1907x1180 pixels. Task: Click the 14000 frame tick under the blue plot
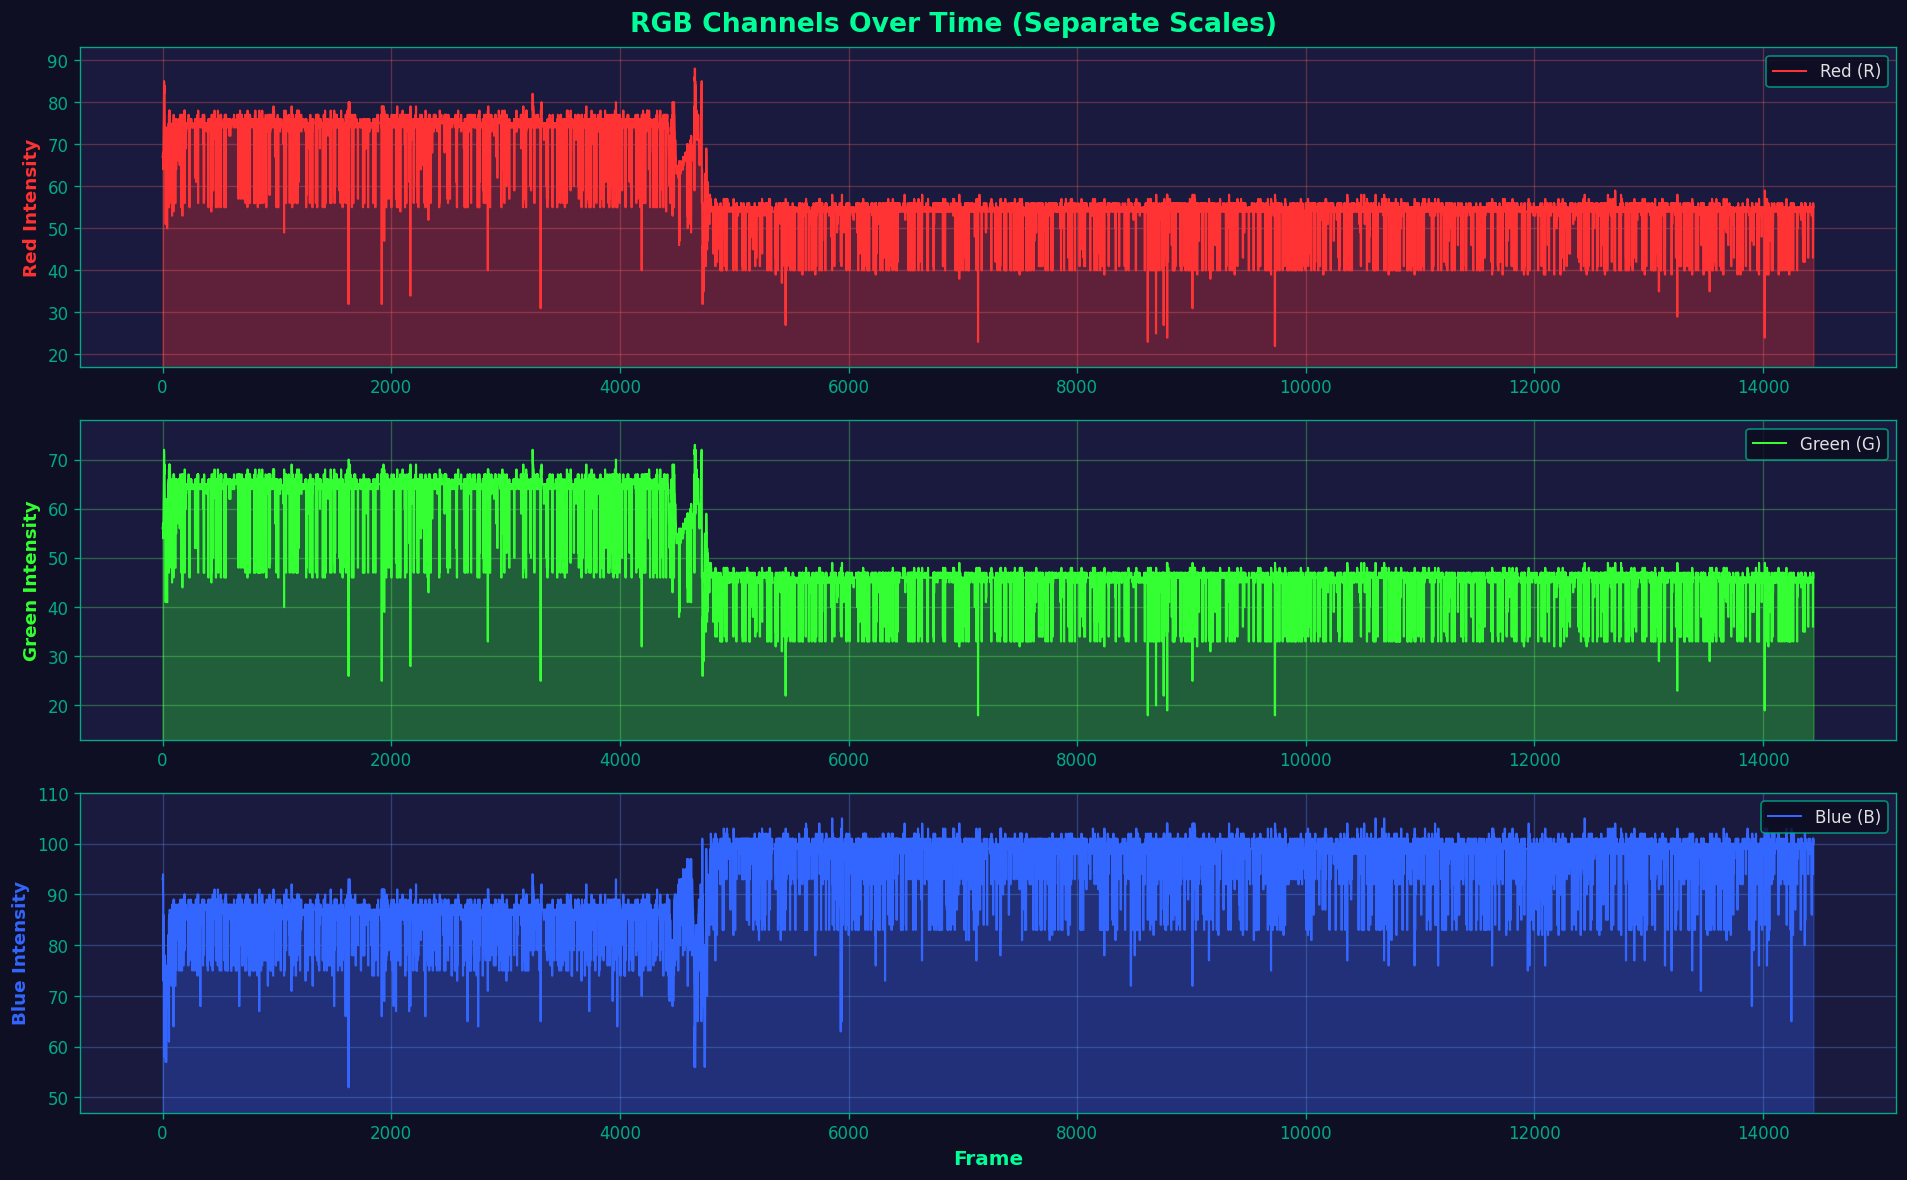(x=1763, y=1133)
